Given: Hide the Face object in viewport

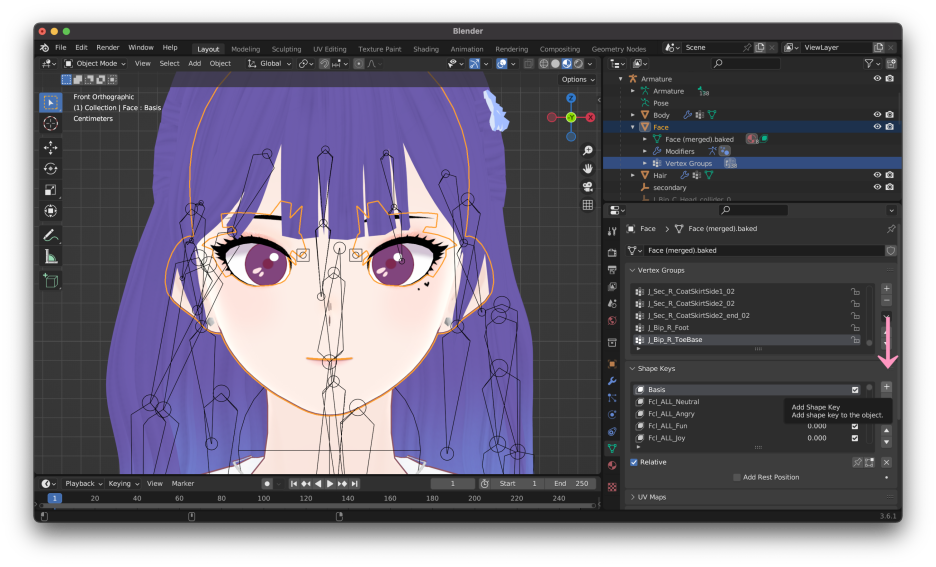Looking at the screenshot, I should click(x=877, y=127).
